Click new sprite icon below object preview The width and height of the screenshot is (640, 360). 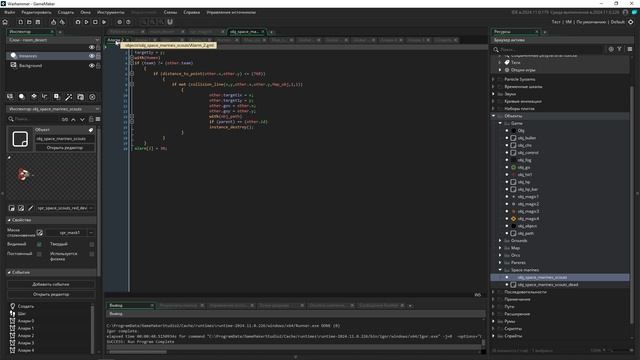tap(12, 208)
